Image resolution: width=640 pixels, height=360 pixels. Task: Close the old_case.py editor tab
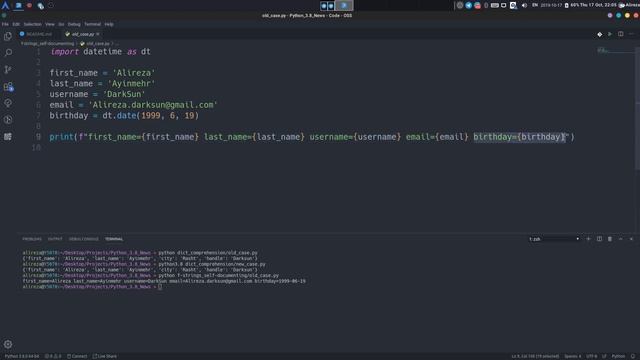click(x=98, y=34)
